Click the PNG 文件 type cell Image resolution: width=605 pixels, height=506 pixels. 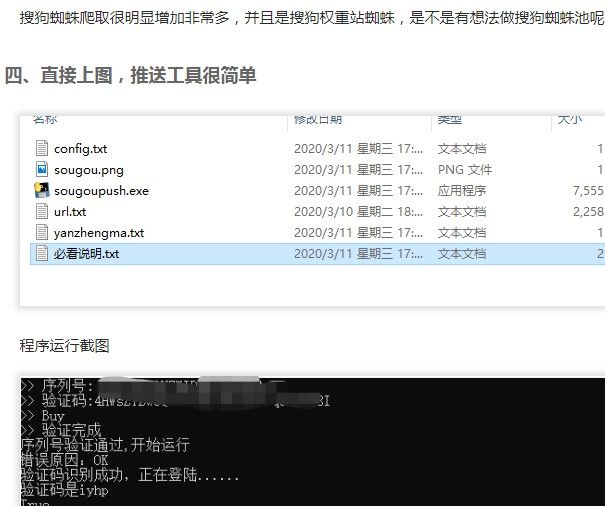tap(465, 170)
